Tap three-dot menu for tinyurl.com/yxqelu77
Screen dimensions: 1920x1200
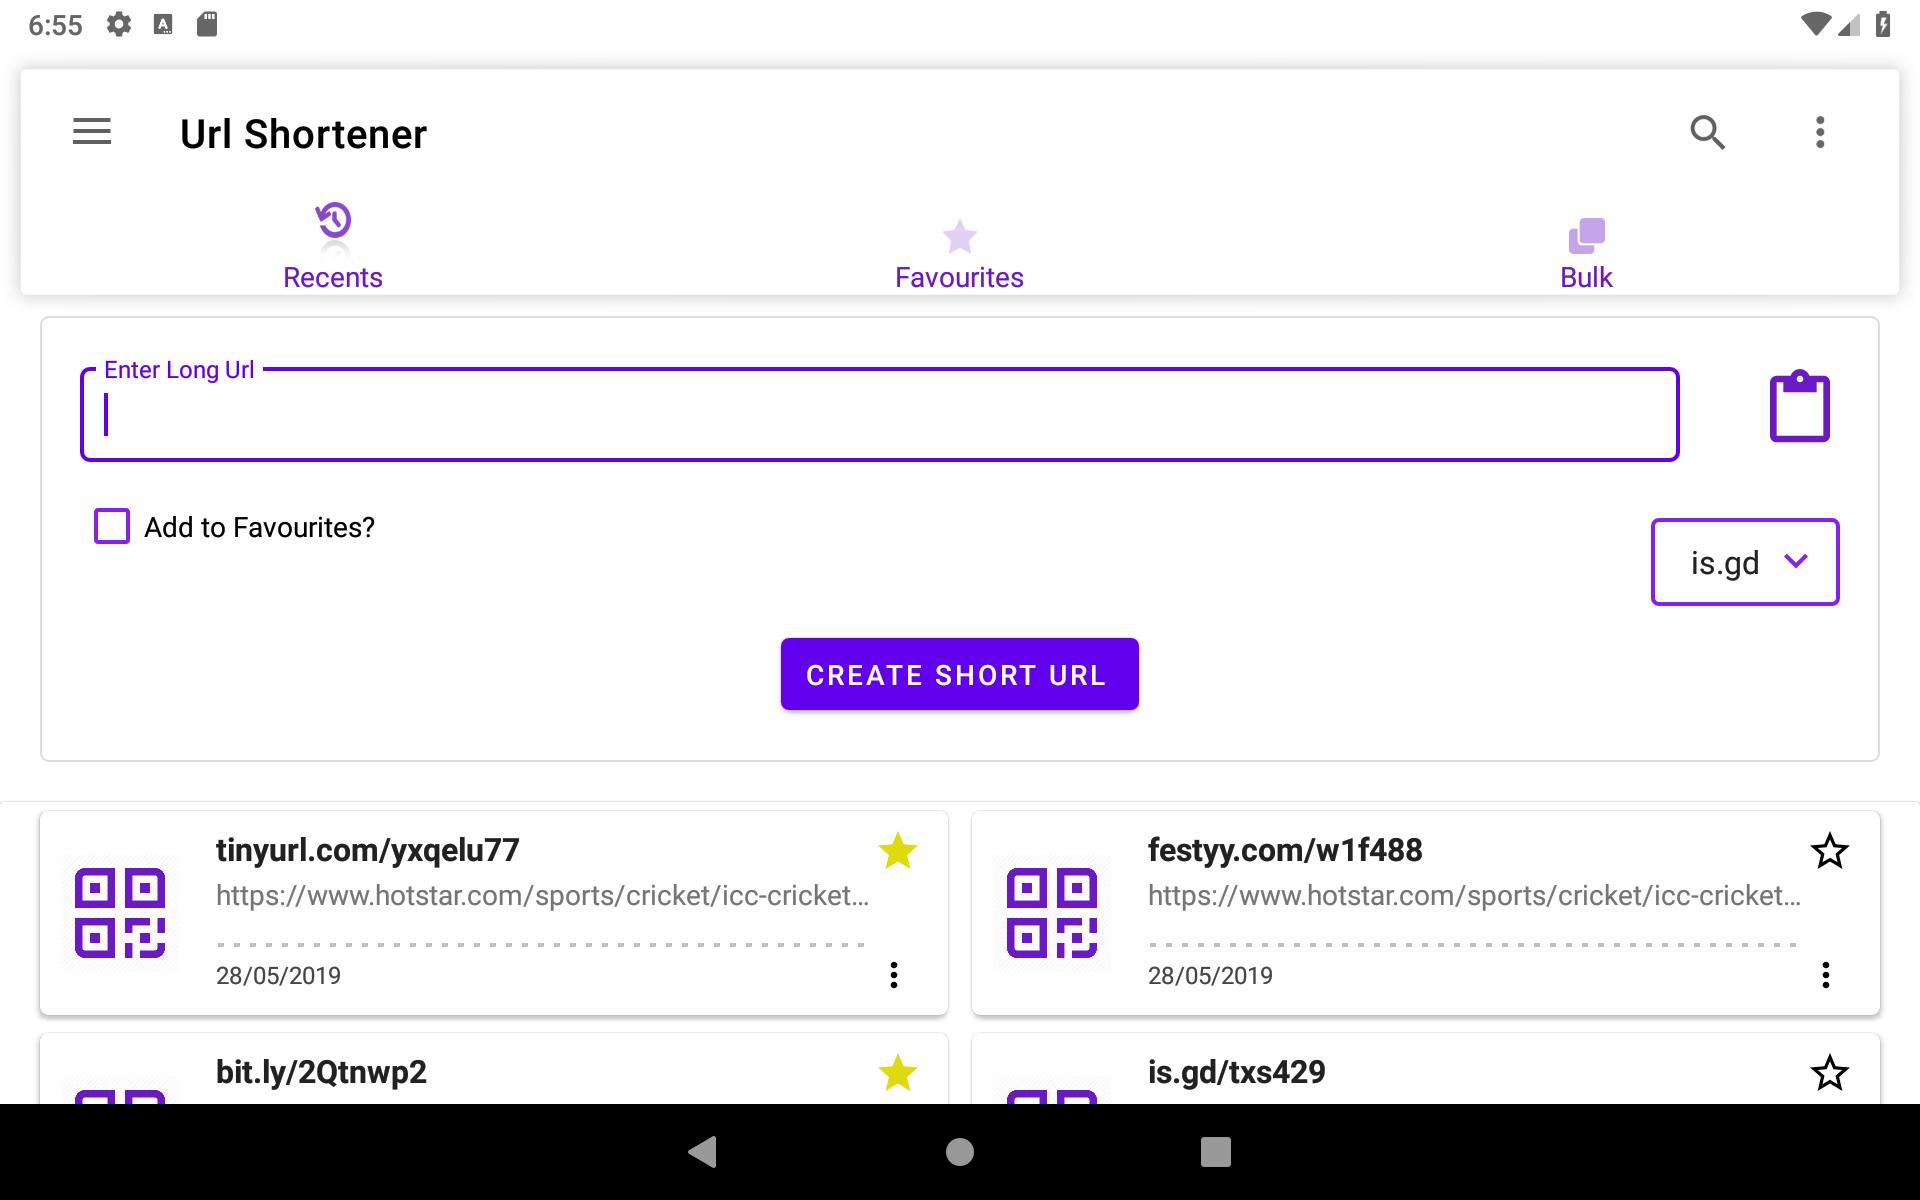(894, 975)
